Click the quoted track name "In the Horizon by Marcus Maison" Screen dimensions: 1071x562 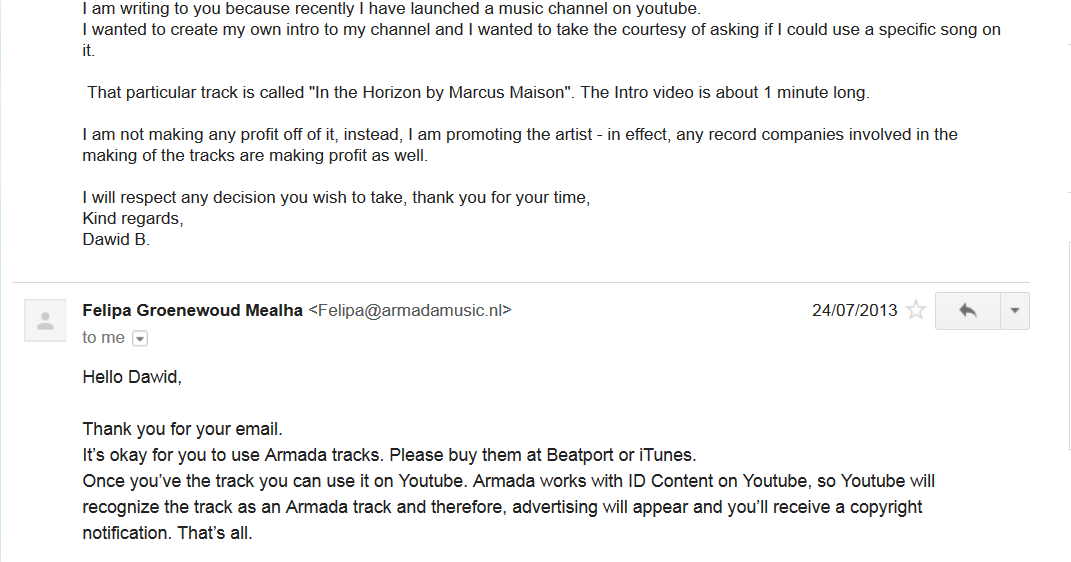point(442,92)
